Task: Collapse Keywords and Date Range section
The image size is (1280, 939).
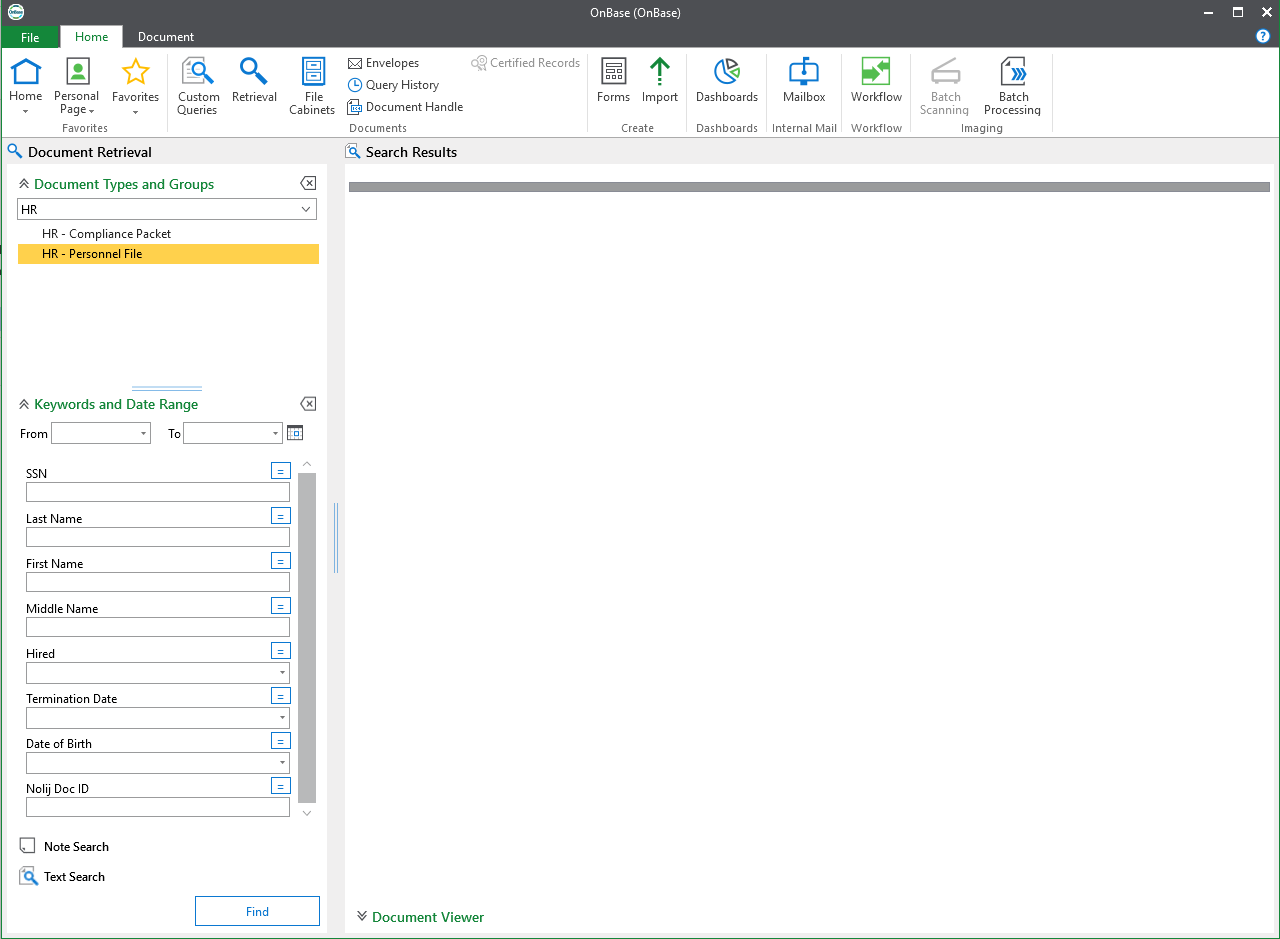Action: pos(24,404)
